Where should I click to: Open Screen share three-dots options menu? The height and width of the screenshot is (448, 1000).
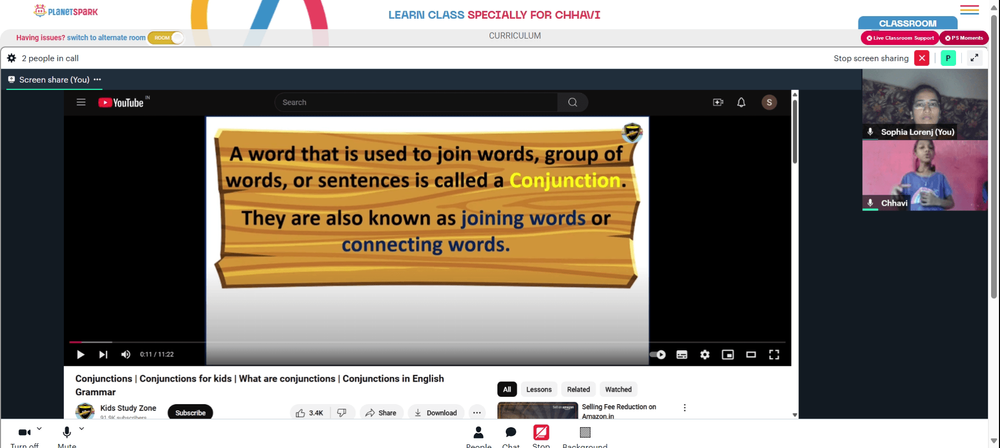[97, 80]
